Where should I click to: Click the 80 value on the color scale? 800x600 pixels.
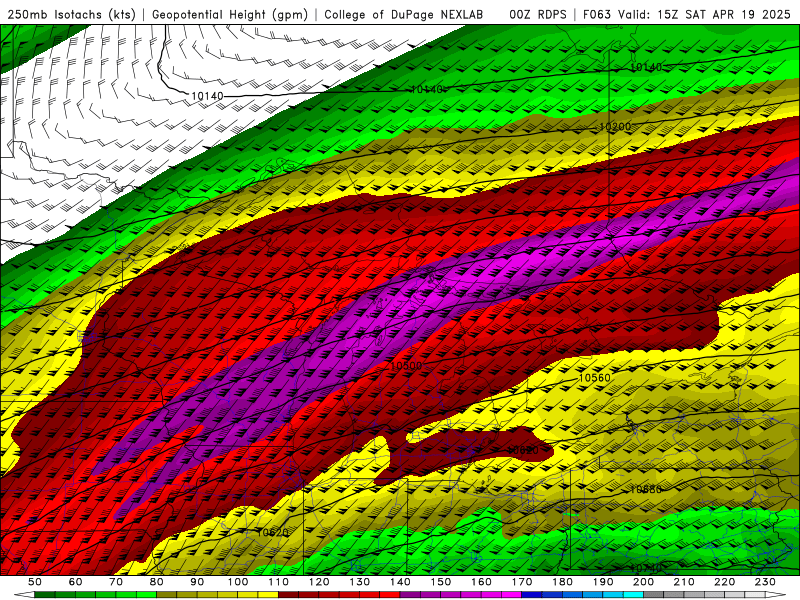157,582
